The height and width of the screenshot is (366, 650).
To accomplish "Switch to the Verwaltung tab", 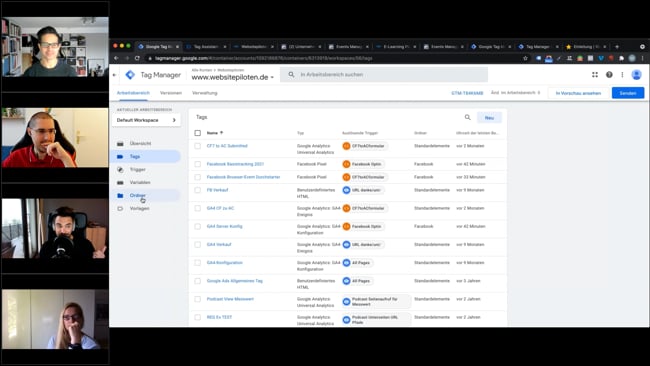I will (205, 93).
